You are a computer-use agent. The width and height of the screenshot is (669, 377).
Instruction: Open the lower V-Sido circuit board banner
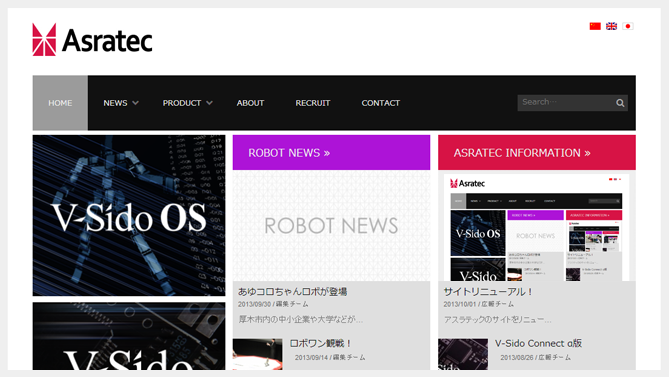coord(129,336)
